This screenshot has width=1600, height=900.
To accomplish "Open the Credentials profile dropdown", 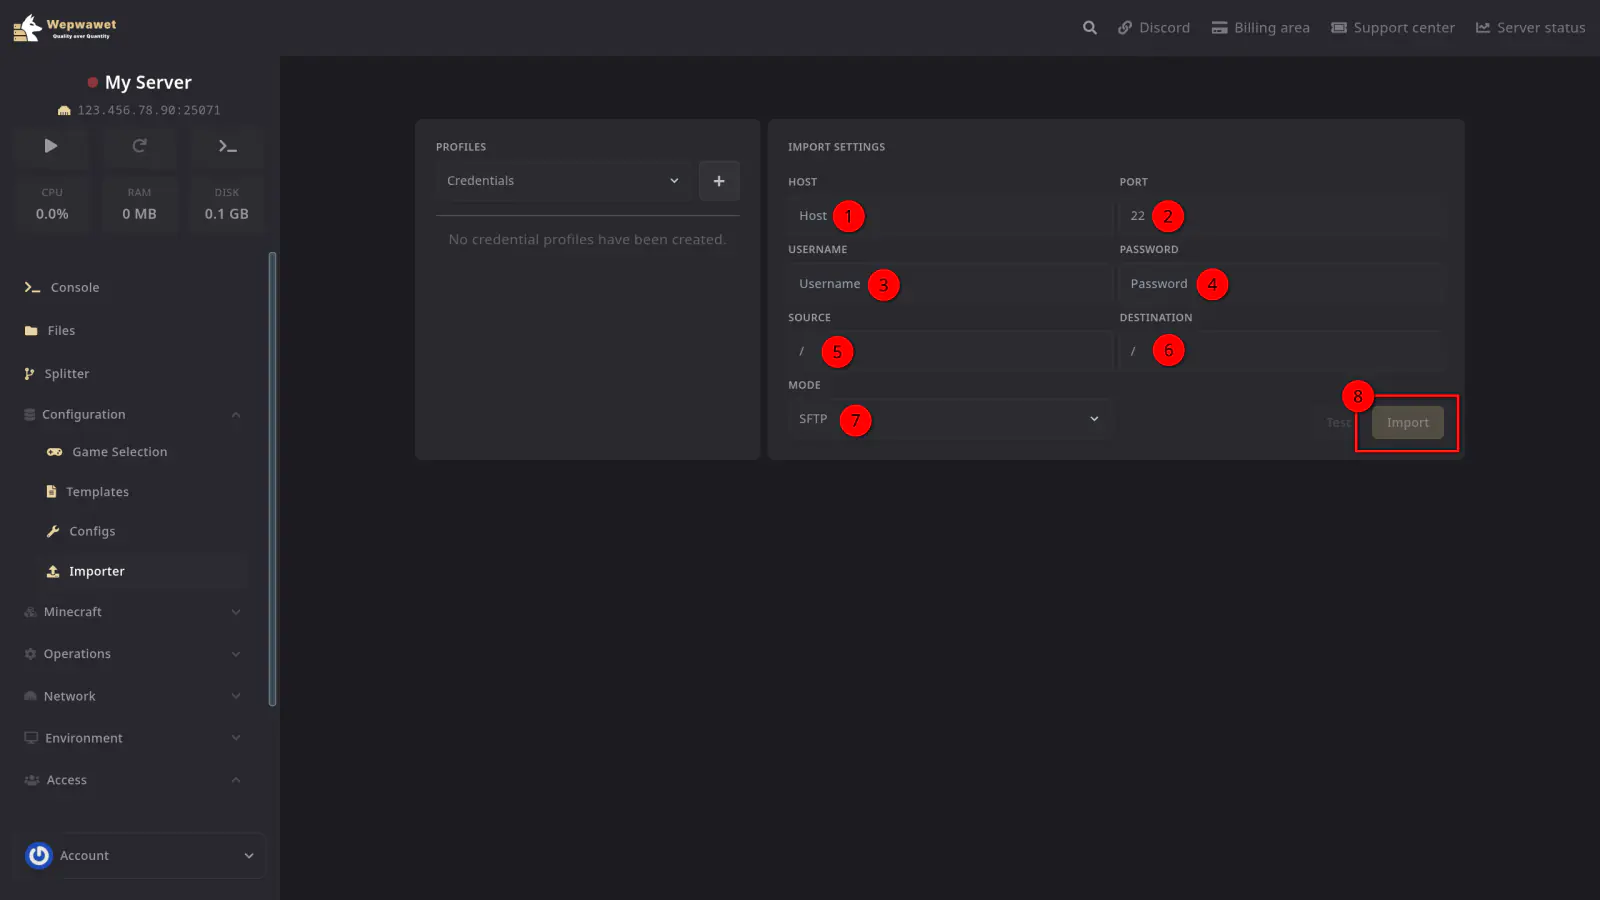I will click(x=563, y=181).
